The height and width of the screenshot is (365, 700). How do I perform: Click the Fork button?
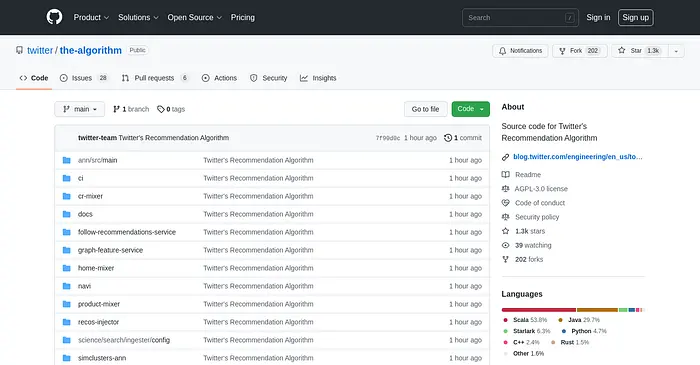tap(580, 51)
